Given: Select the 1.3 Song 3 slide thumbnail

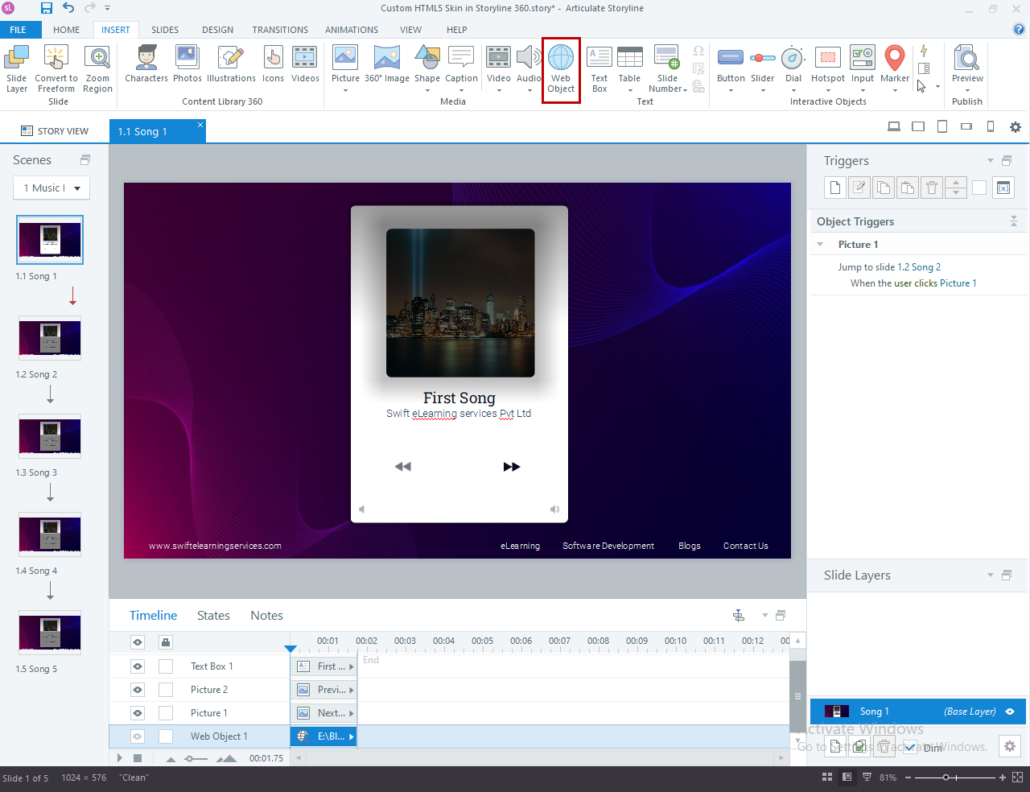Looking at the screenshot, I should (x=50, y=437).
